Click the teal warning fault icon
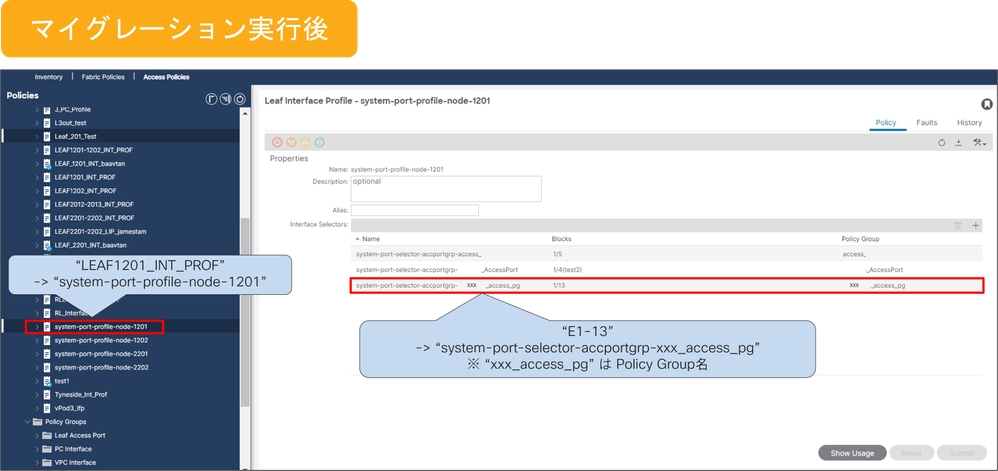This screenshot has width=998, height=471. click(x=320, y=143)
